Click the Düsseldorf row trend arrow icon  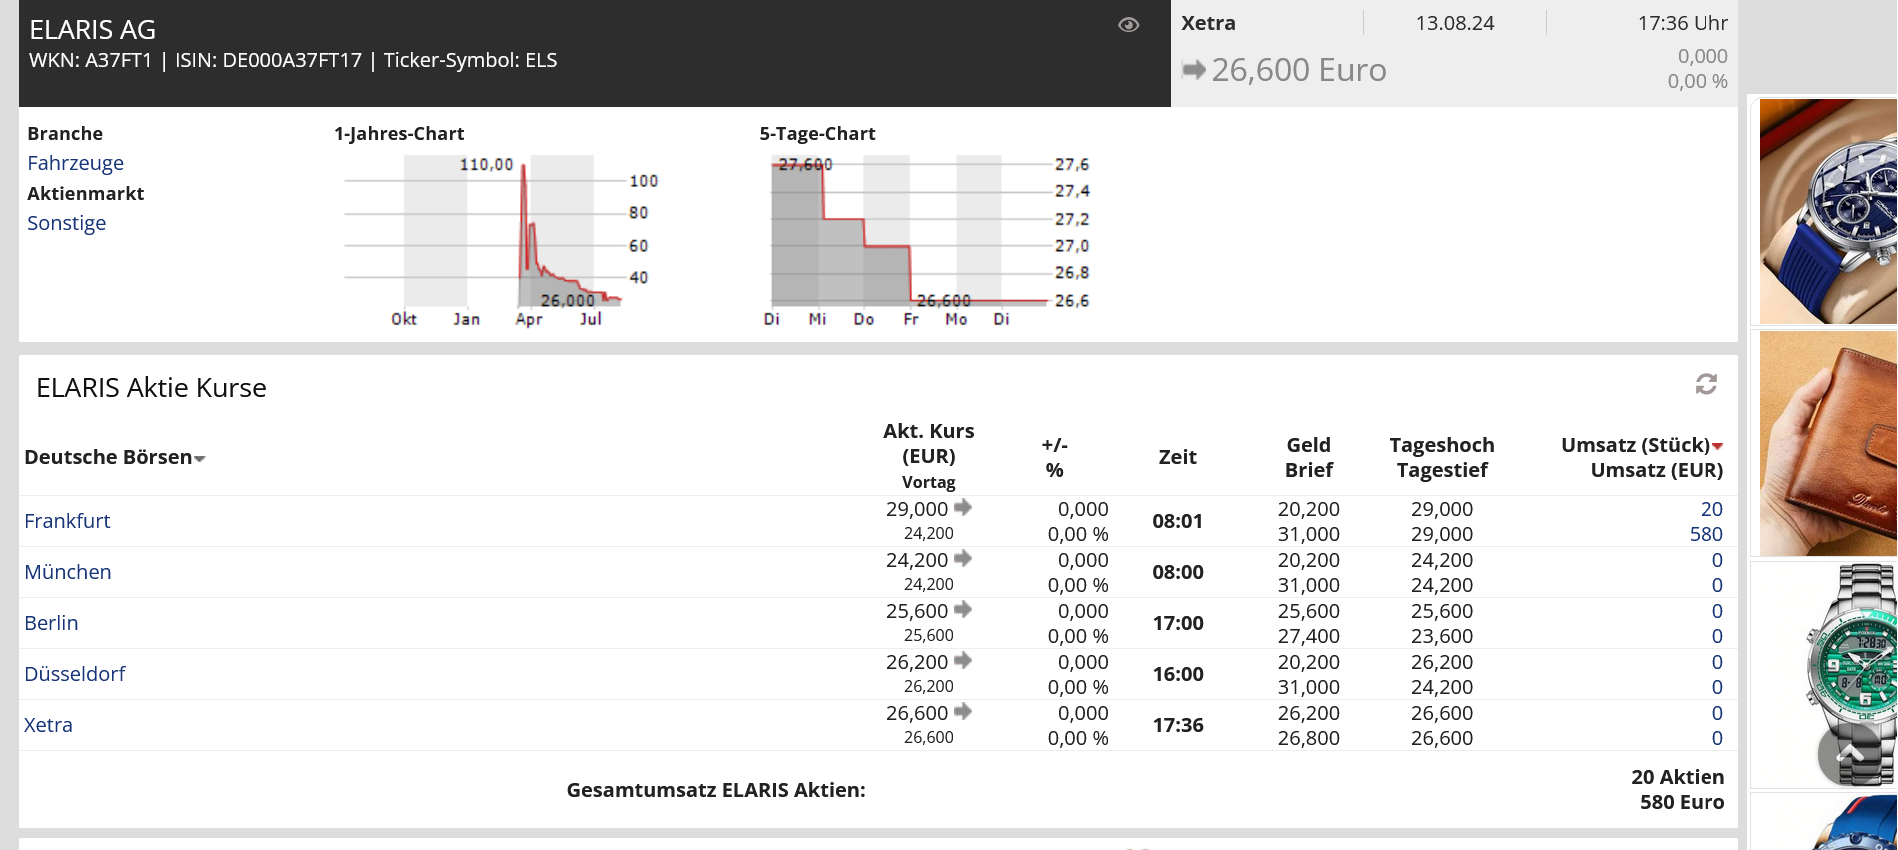coord(963,661)
